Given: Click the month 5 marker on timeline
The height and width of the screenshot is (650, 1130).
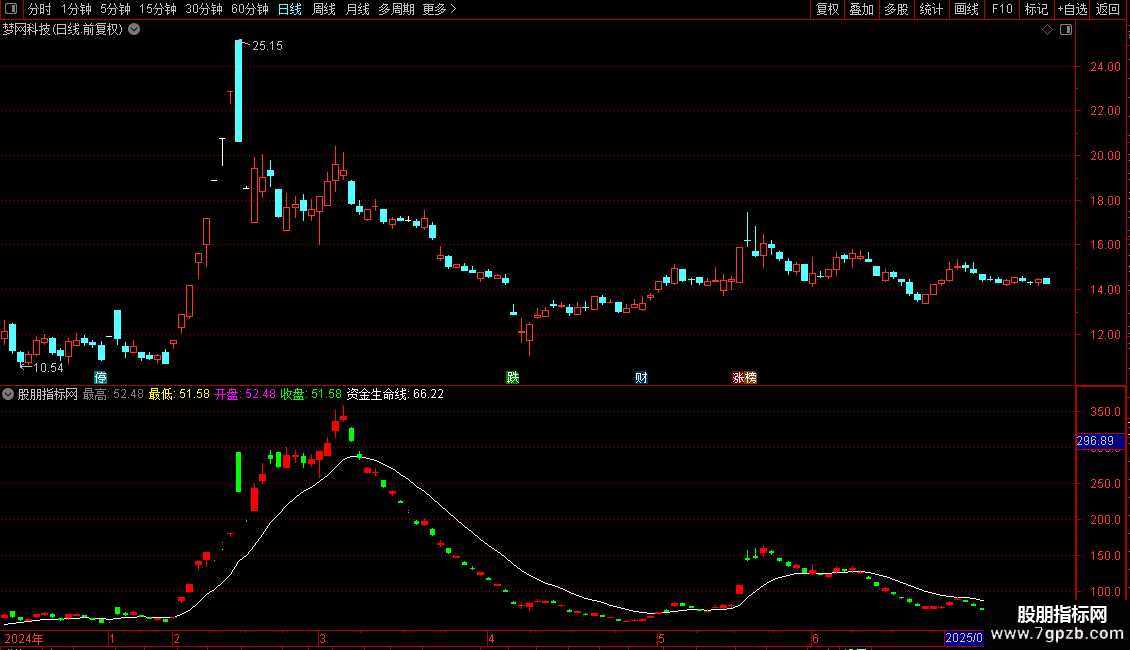Looking at the screenshot, I should [661, 639].
